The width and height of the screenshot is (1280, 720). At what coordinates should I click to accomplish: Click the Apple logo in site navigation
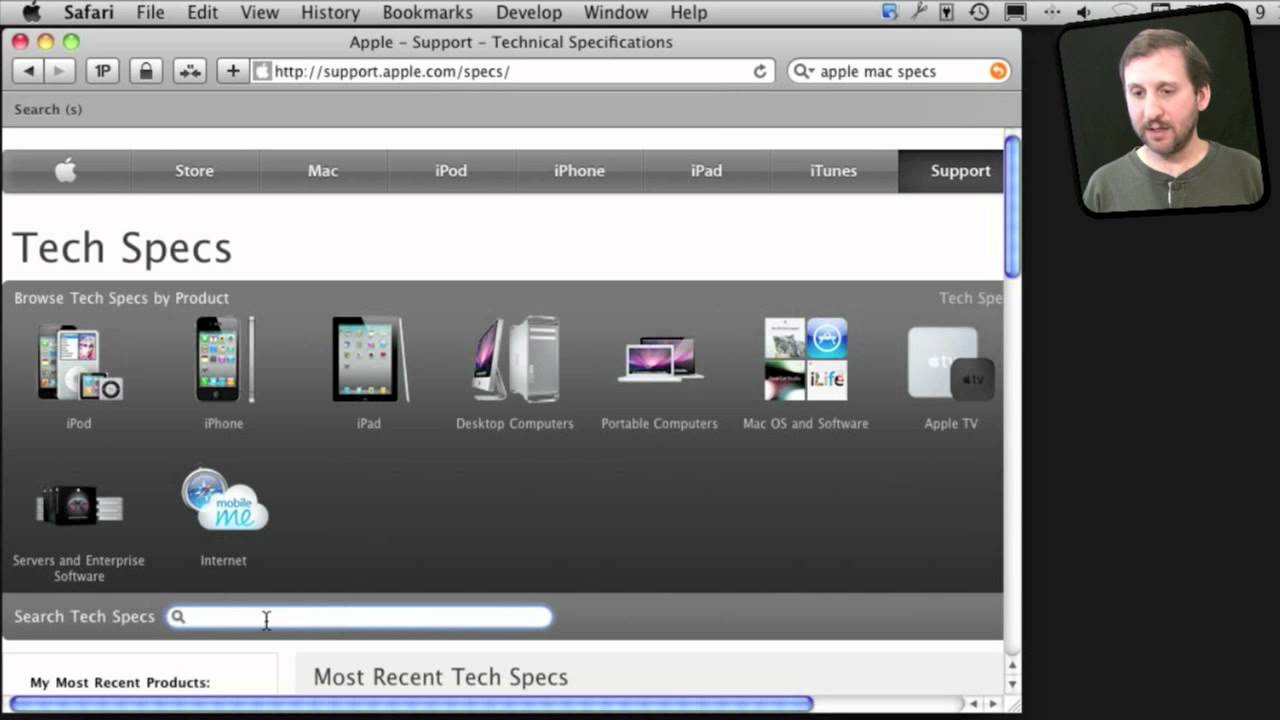[66, 171]
